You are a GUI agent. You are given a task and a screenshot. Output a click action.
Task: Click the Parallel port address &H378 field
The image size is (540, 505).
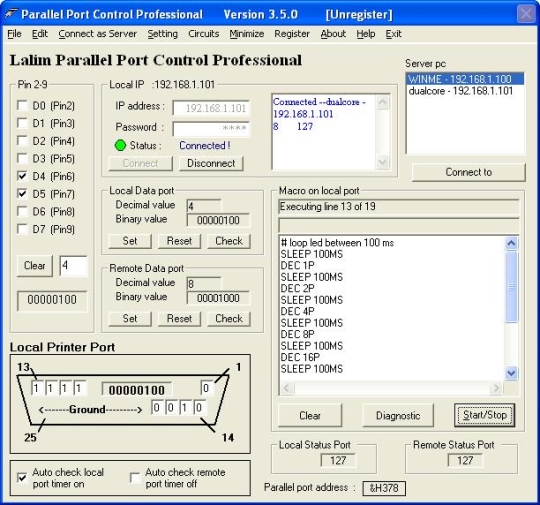(384, 488)
